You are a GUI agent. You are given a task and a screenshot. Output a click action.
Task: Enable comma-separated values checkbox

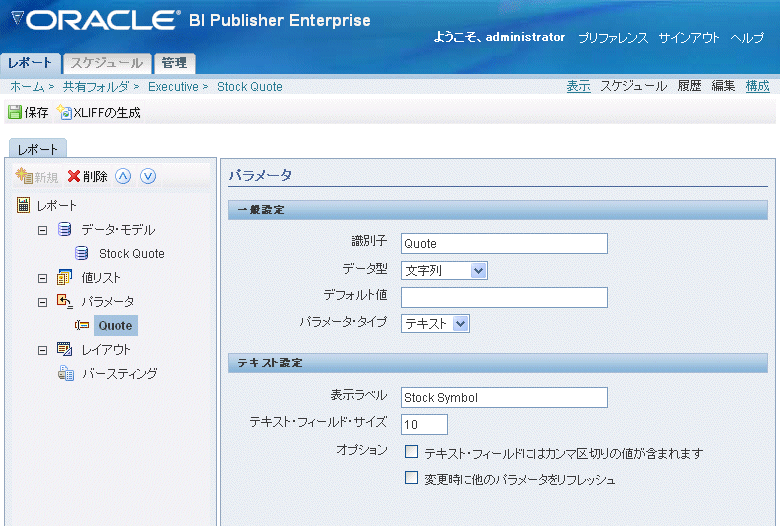[x=411, y=451]
